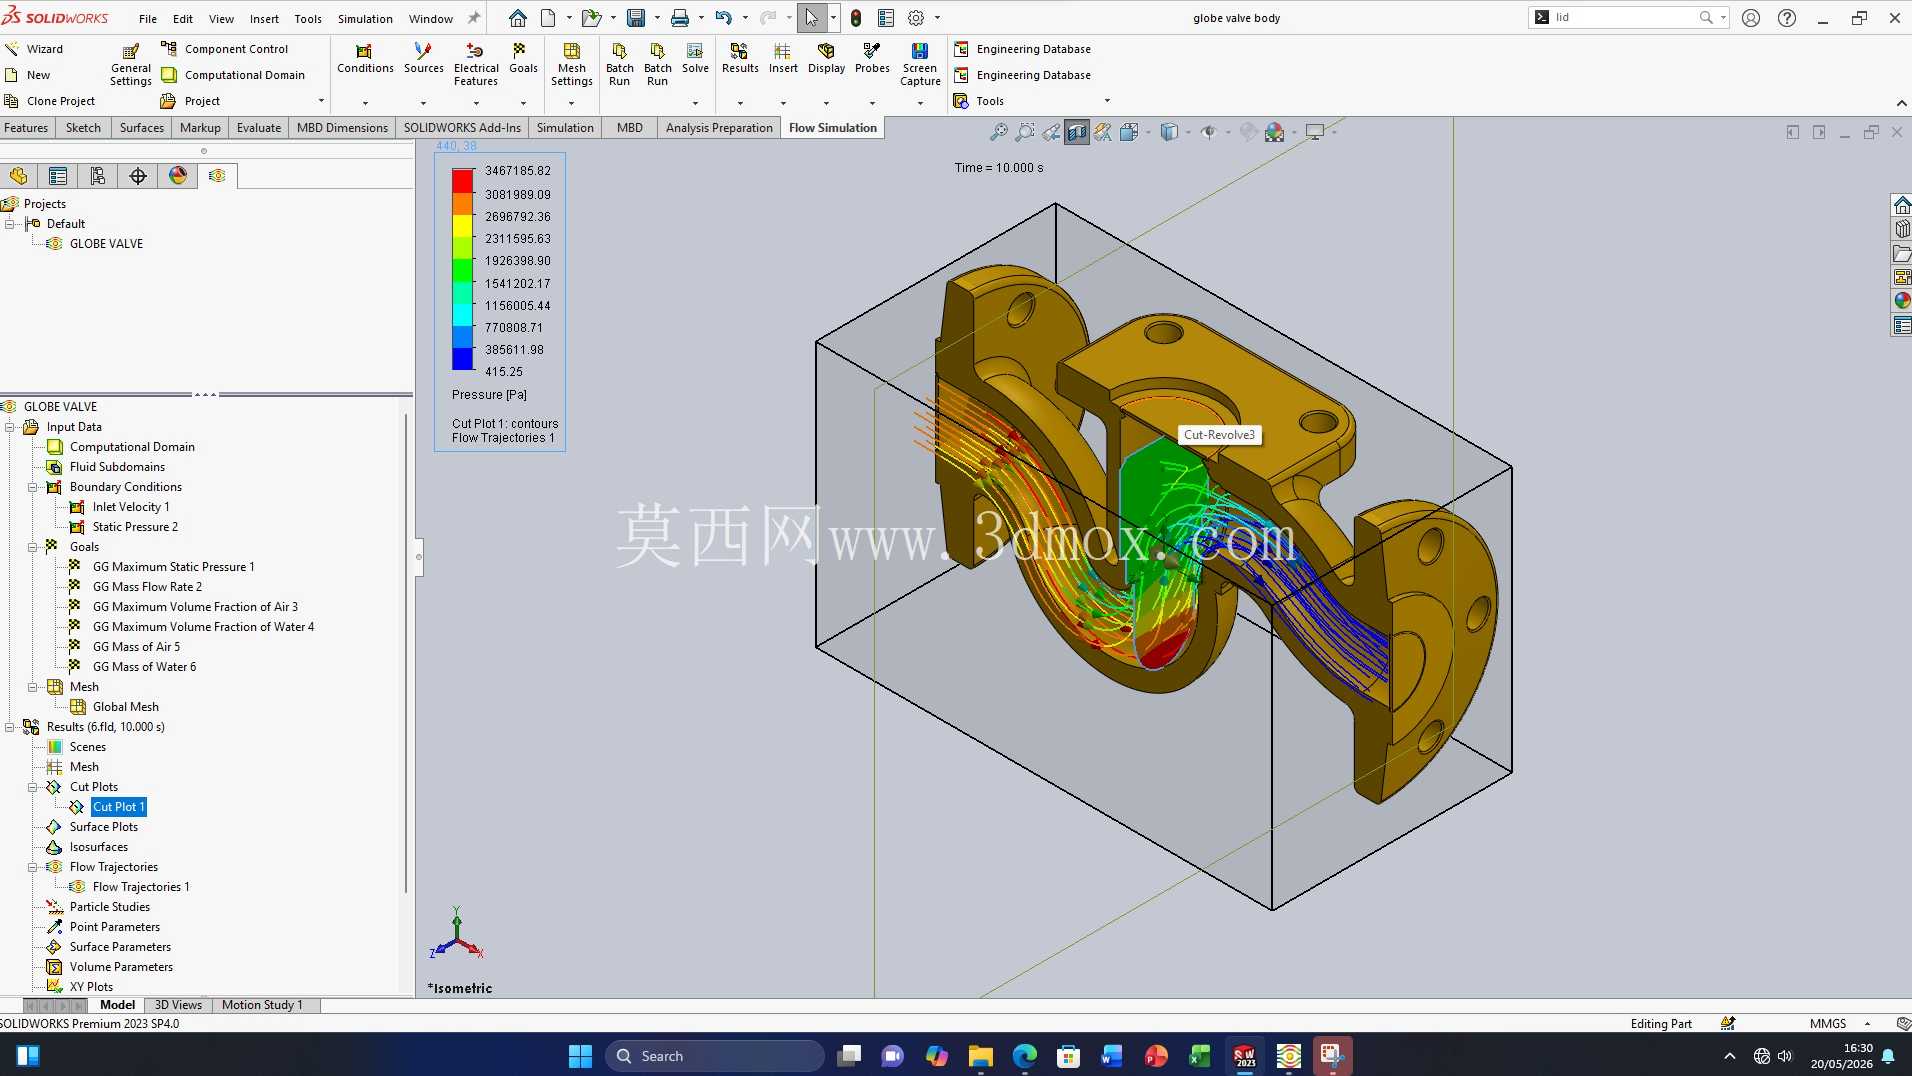Viewport: 1912px width, 1076px height.
Task: Click Screen Capture icon
Action: click(x=920, y=51)
